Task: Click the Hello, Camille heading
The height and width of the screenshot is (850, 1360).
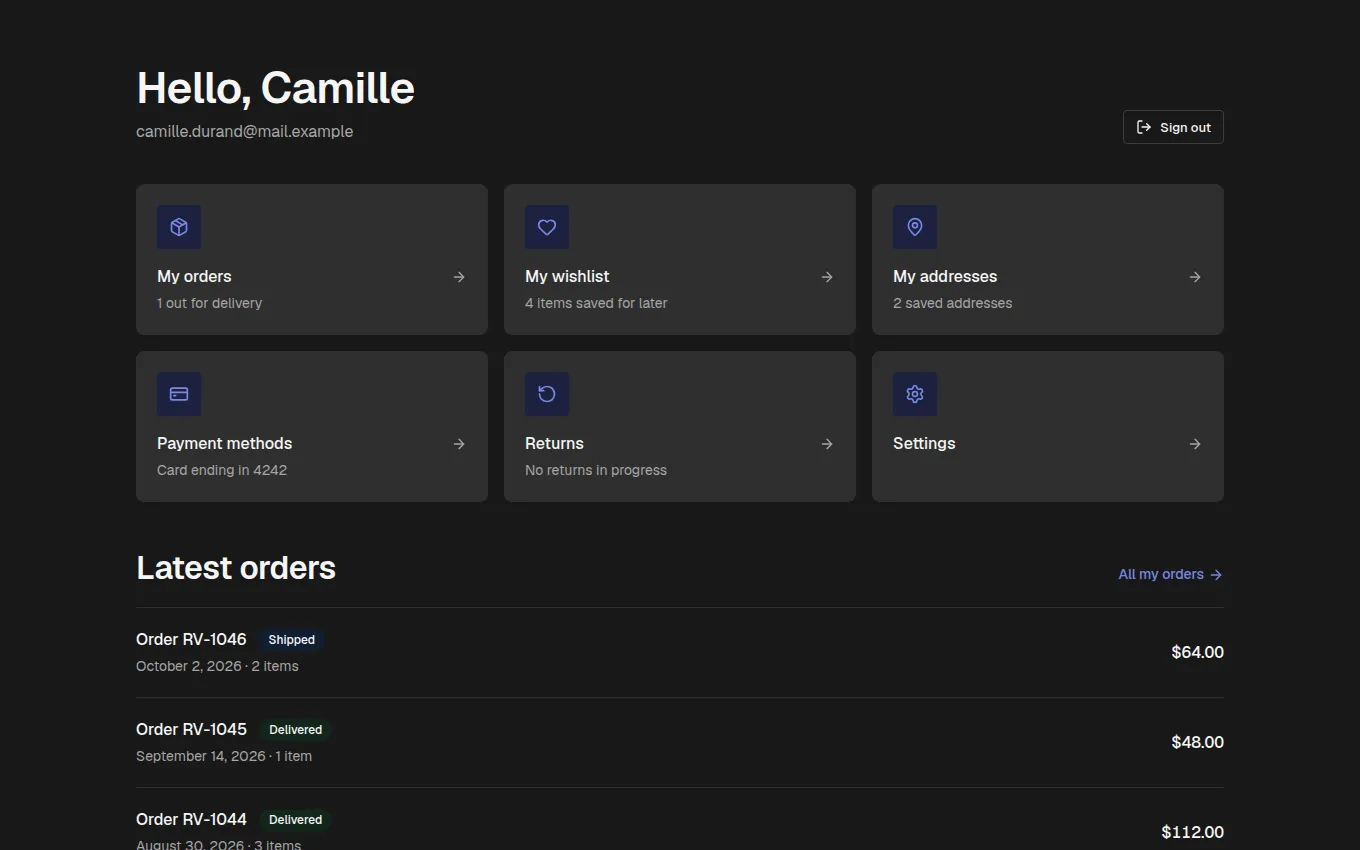Action: tap(276, 88)
